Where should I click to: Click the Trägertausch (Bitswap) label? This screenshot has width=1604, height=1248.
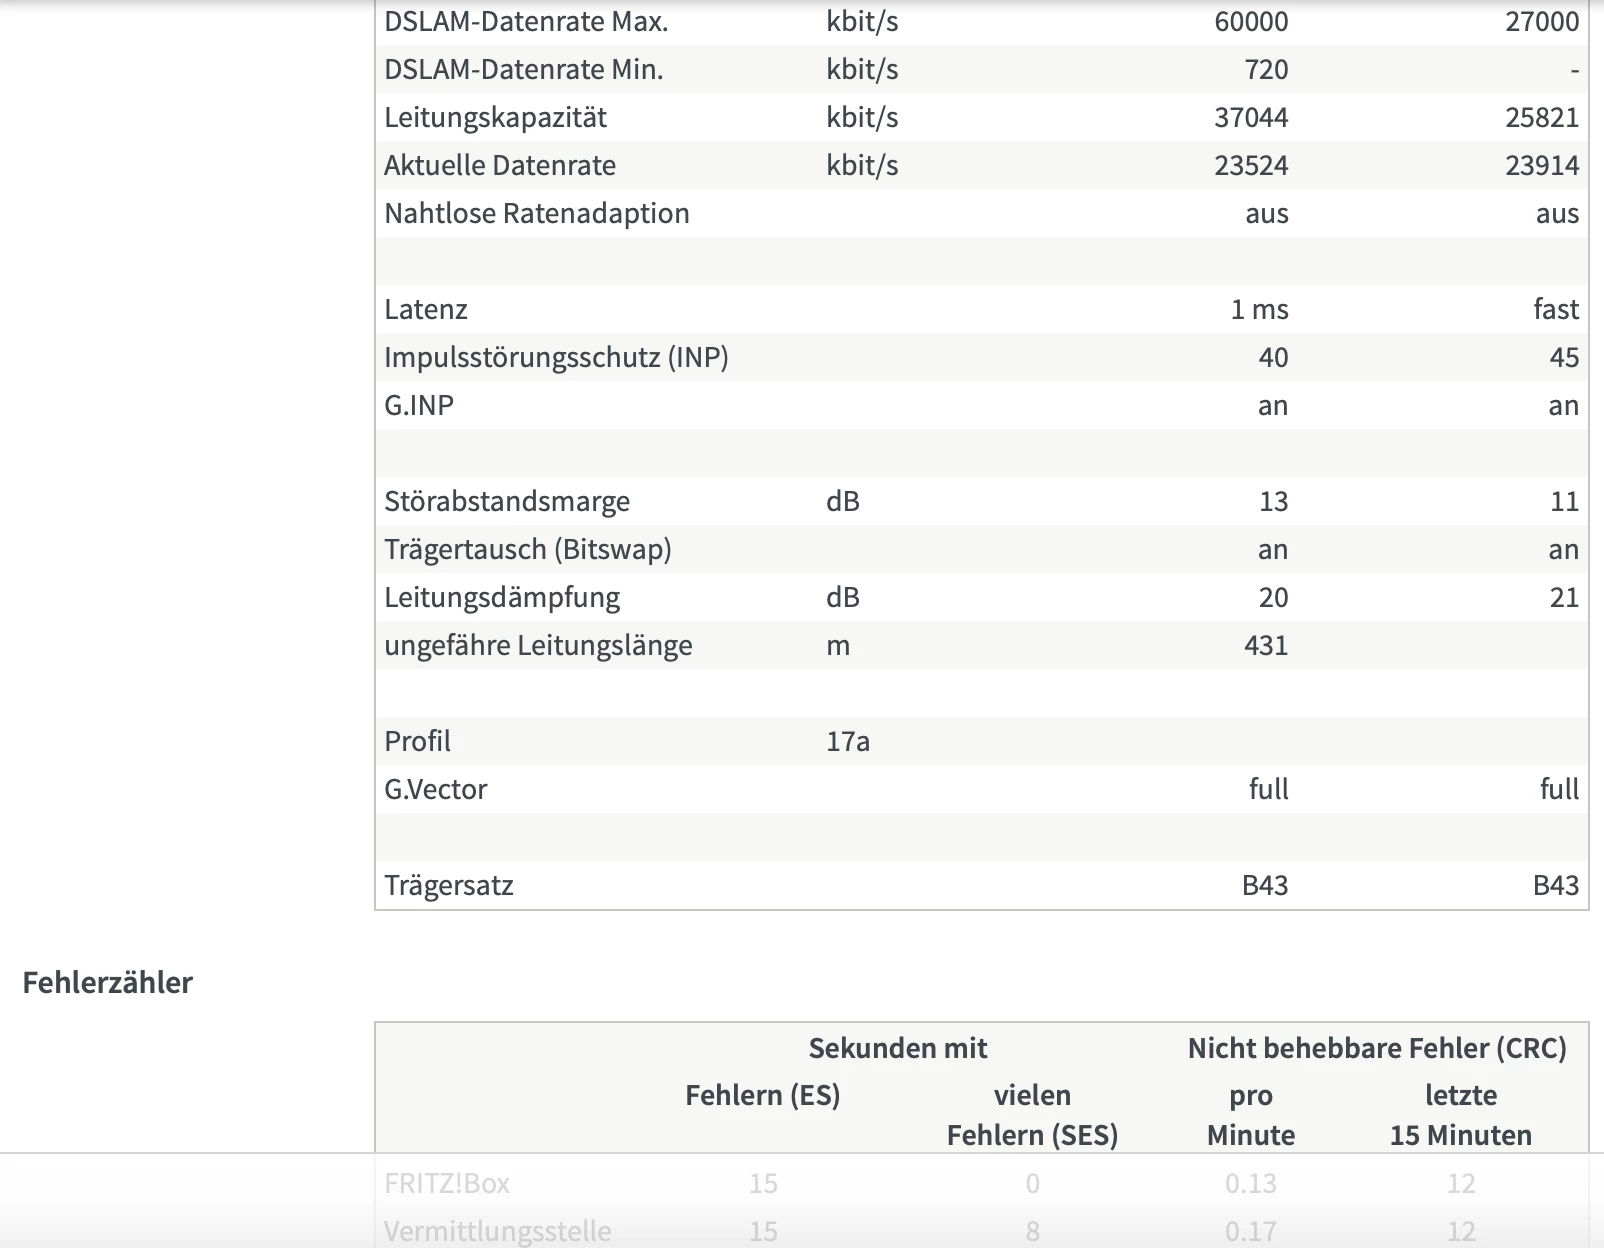[527, 549]
